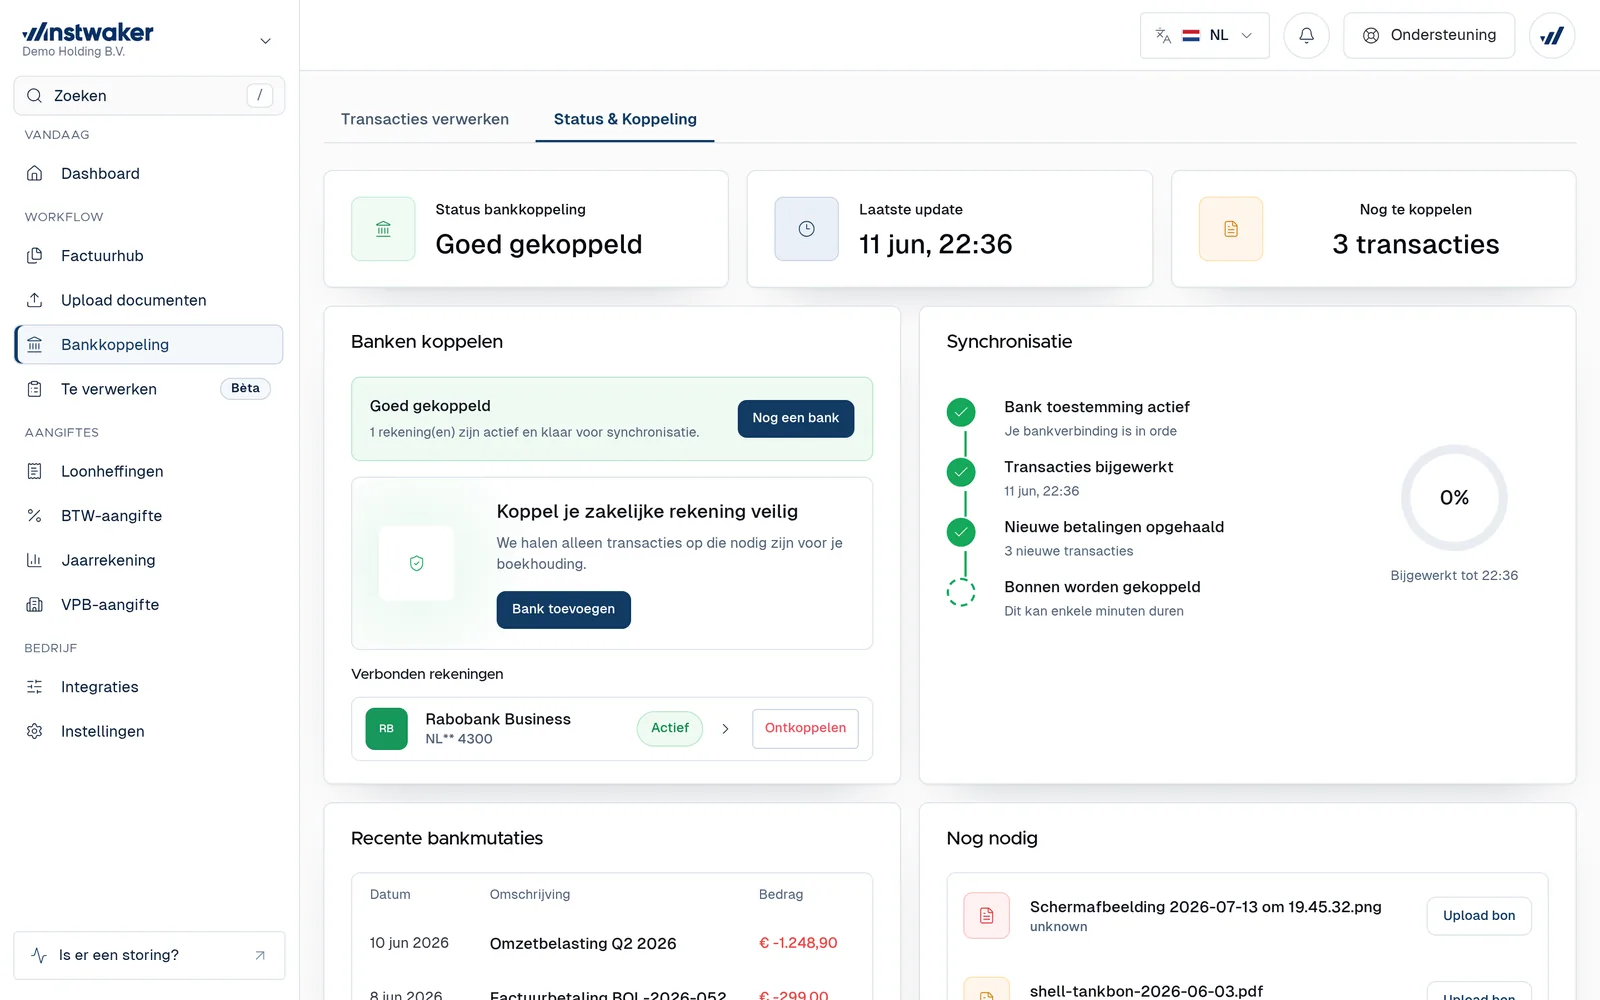Click the Integraties sliders icon
Image resolution: width=1600 pixels, height=1000 pixels.
[x=35, y=687]
